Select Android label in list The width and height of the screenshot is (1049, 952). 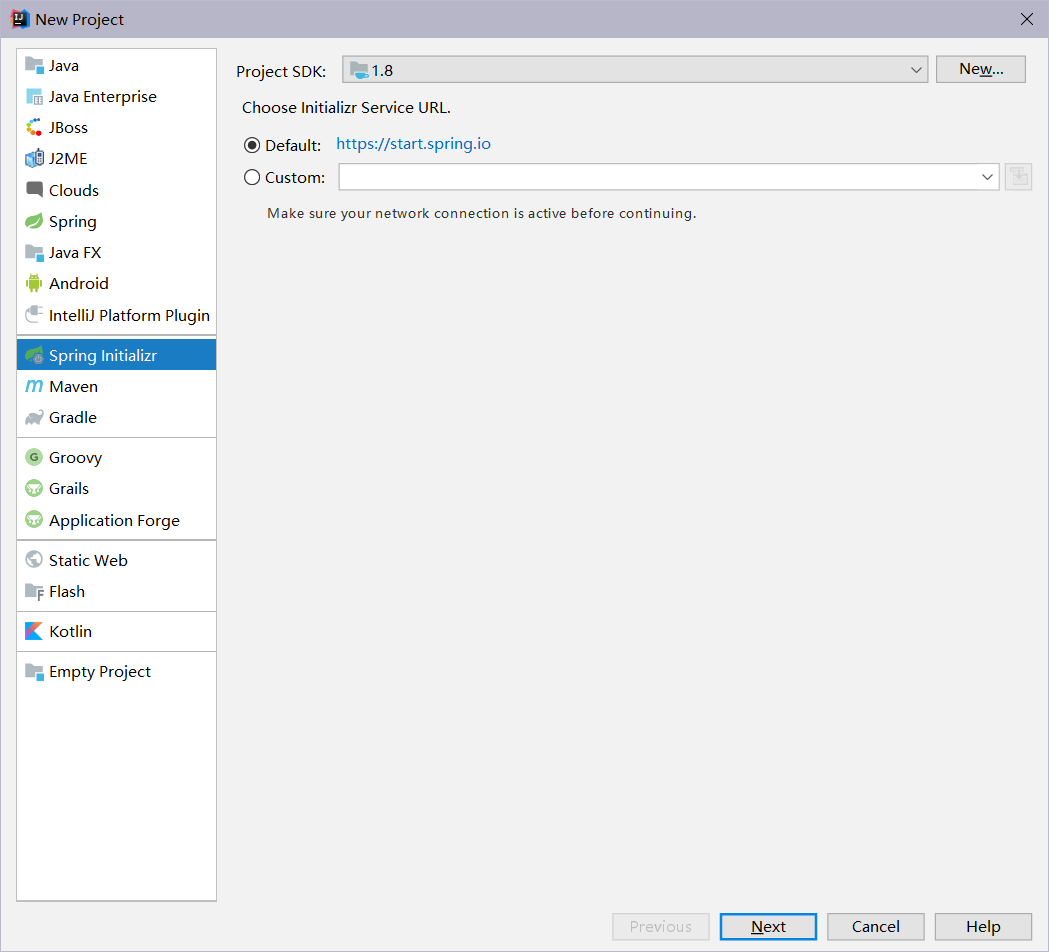78,284
